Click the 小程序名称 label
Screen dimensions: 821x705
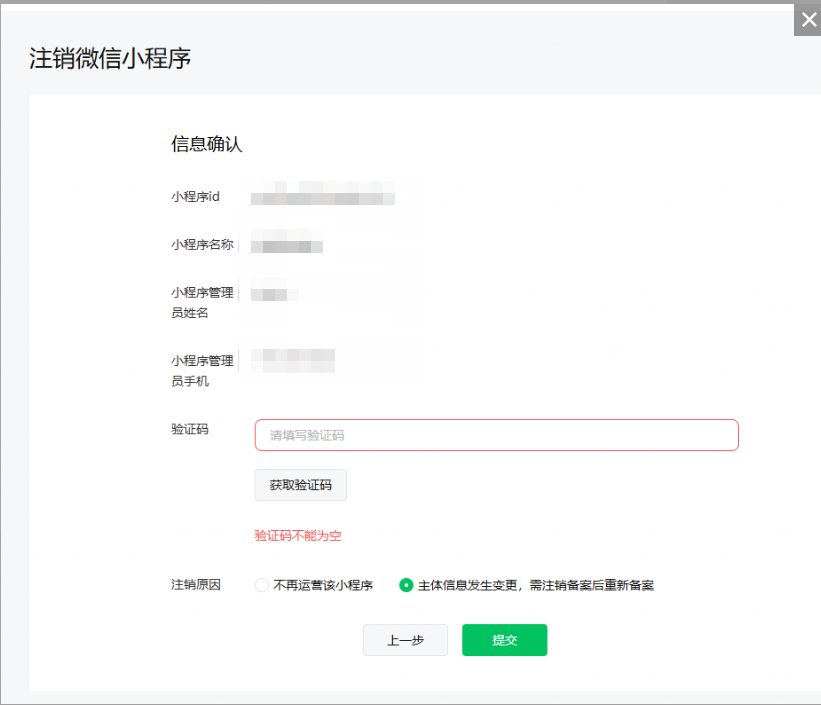pyautogui.click(x=202, y=245)
